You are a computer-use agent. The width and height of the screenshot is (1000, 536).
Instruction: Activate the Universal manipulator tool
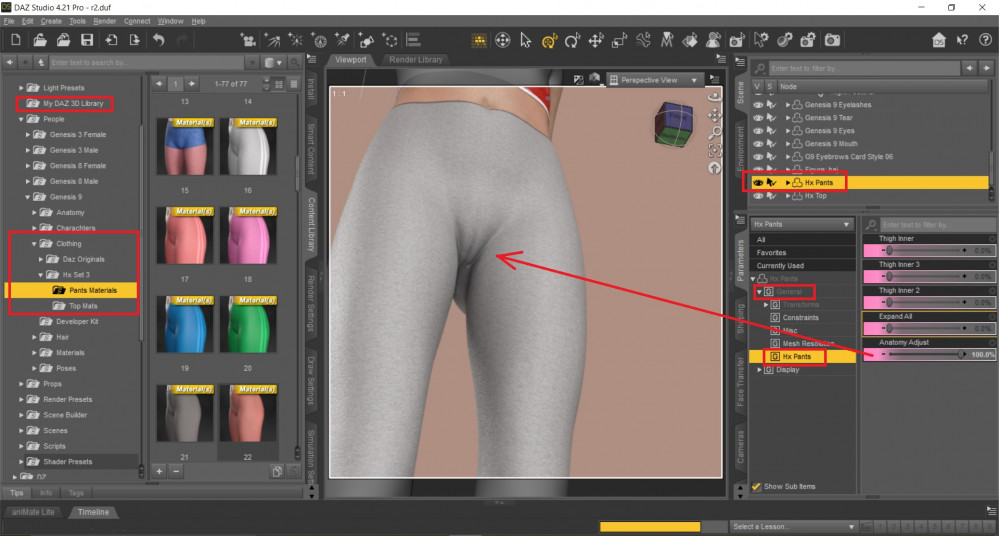click(549, 40)
